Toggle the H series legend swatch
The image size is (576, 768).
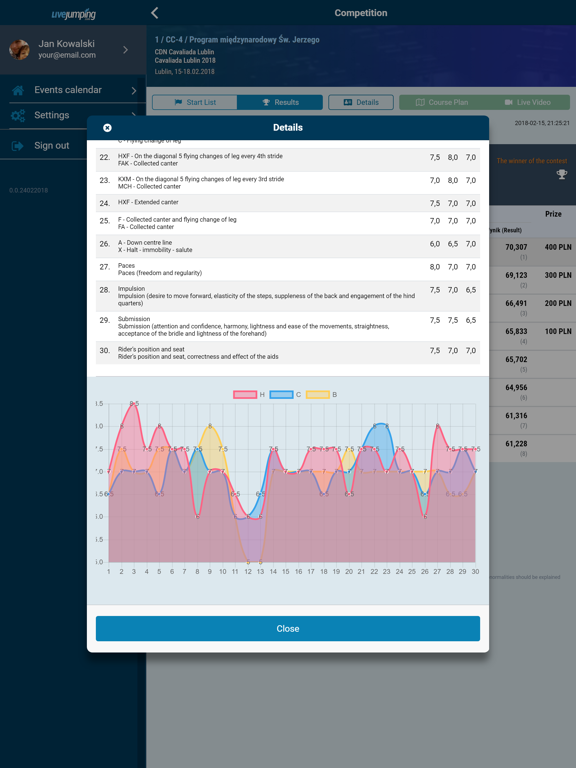[x=245, y=394]
